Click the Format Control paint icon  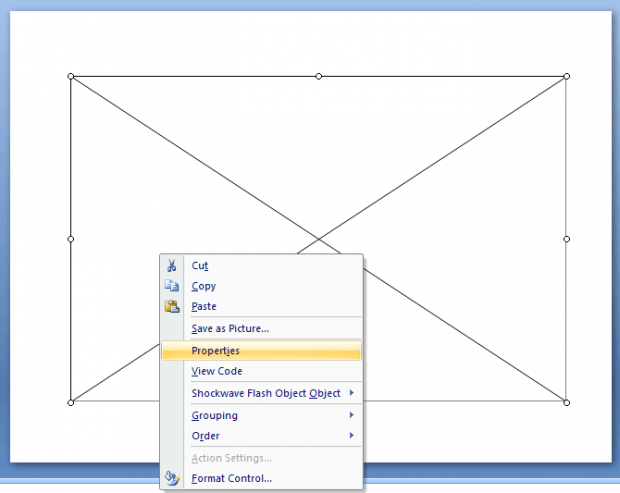pyautogui.click(x=172, y=478)
